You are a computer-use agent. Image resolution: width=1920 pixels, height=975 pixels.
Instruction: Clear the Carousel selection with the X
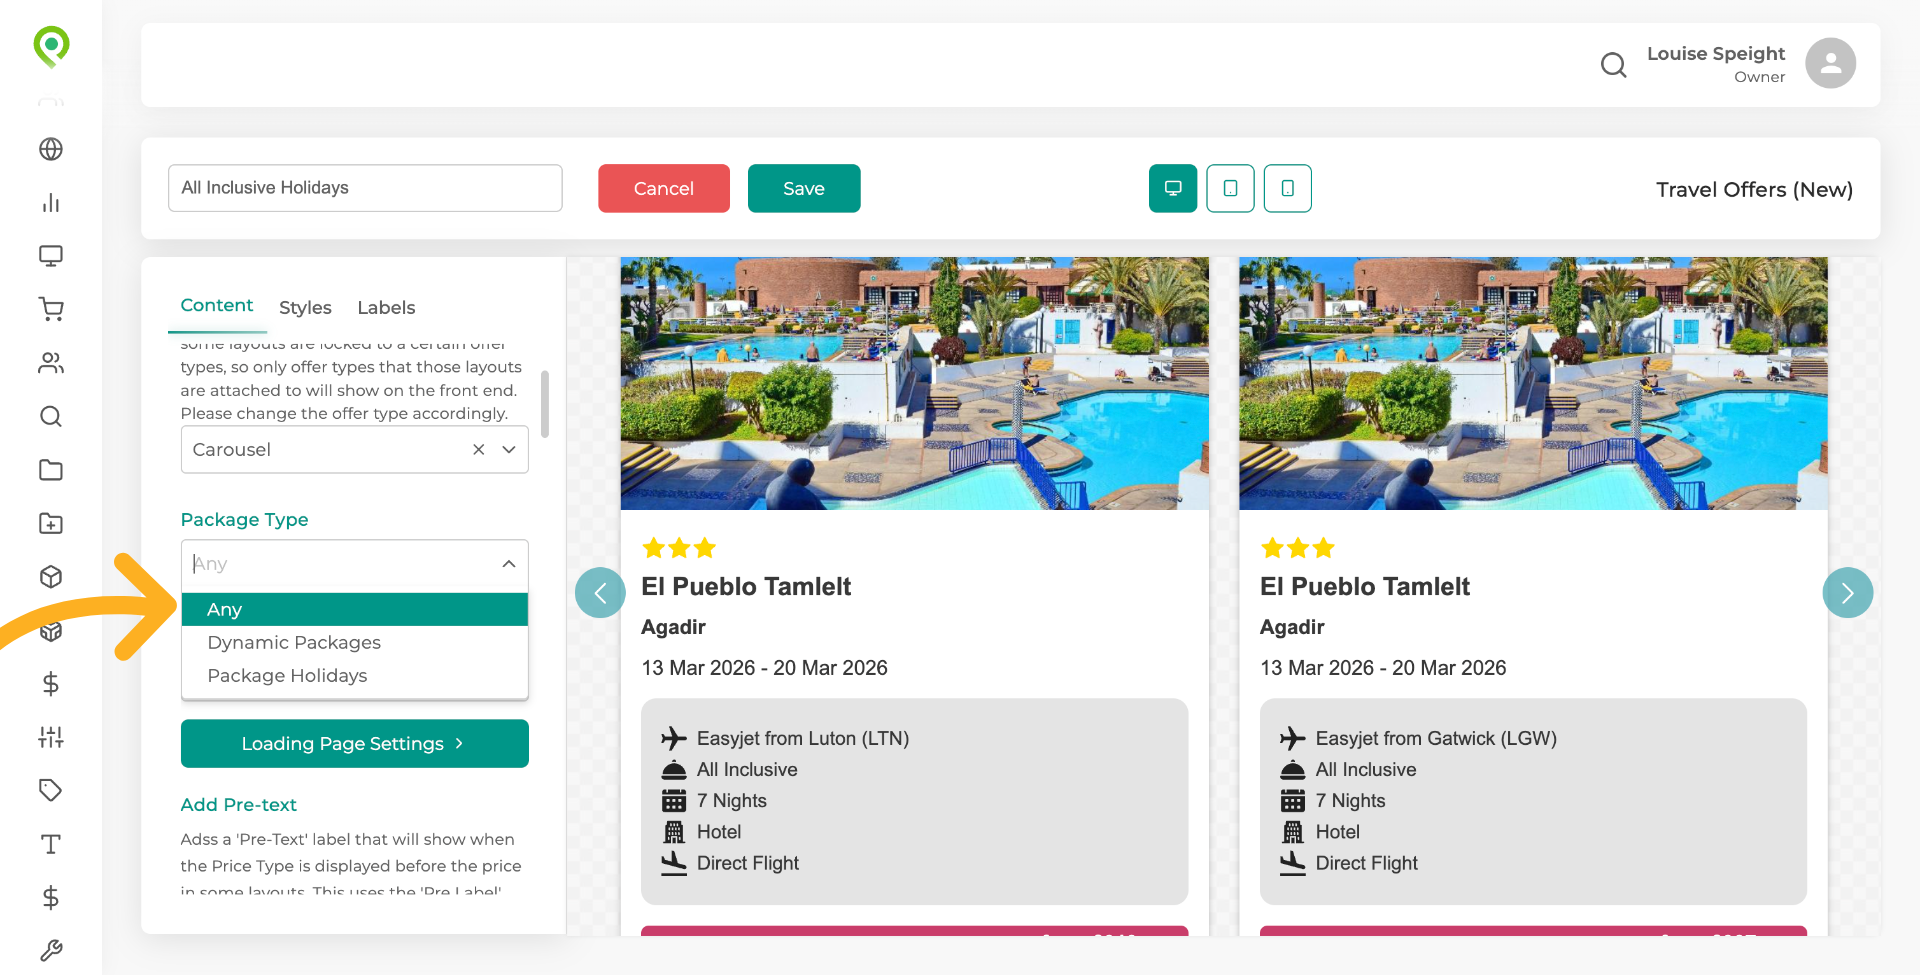478,449
